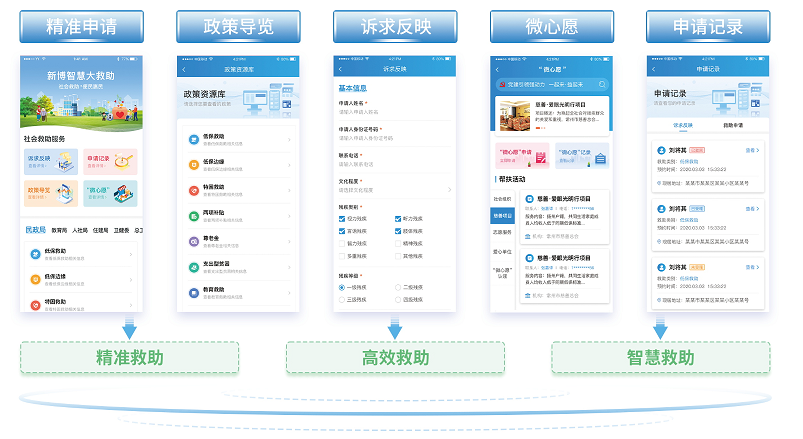Switch to 自助申请 tab in 申请记录
Viewport: 803px width, 439px height.
tap(733, 125)
